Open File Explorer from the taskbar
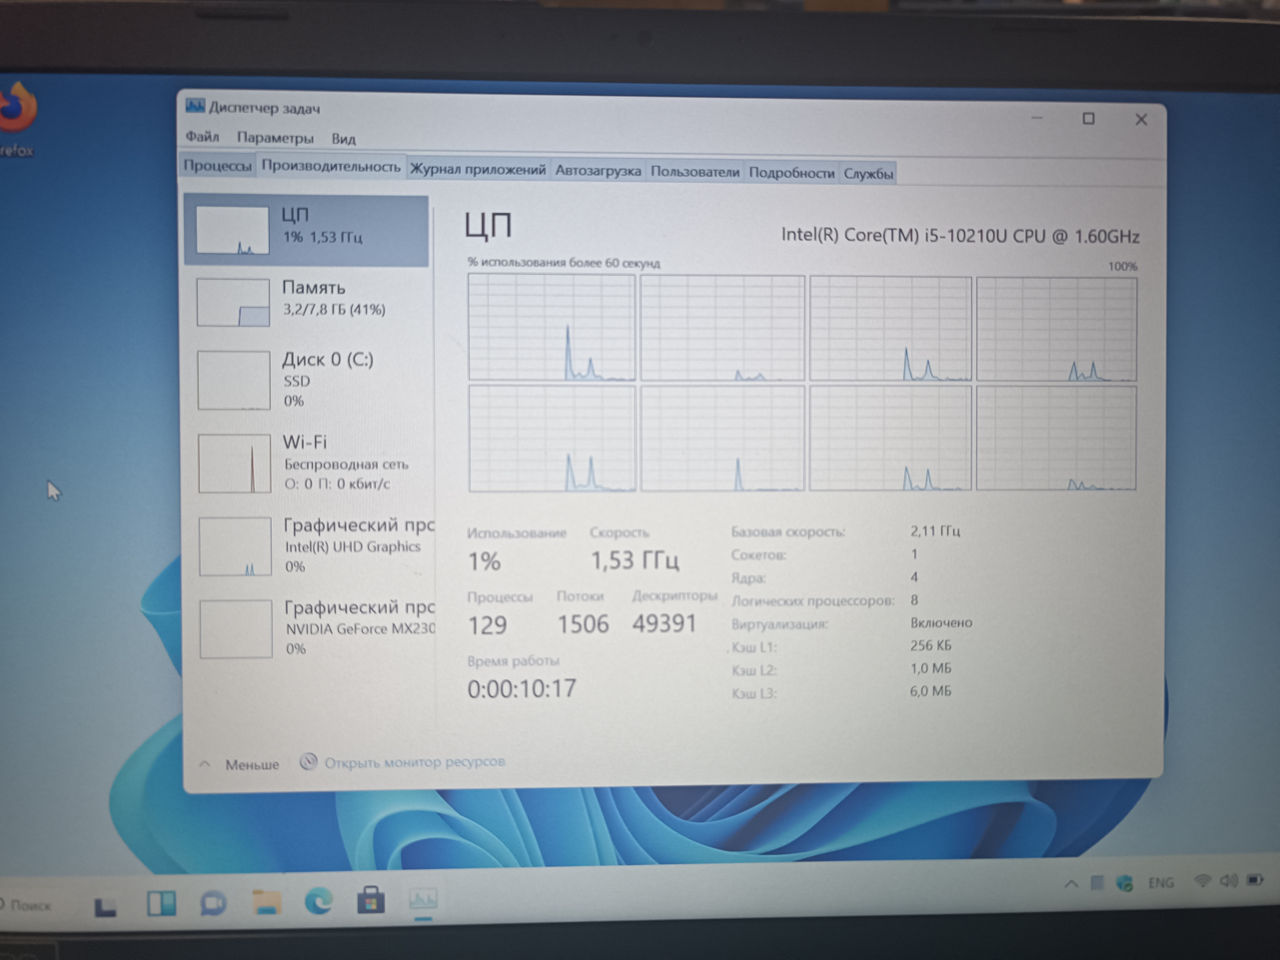Viewport: 1280px width, 960px height. (x=266, y=902)
